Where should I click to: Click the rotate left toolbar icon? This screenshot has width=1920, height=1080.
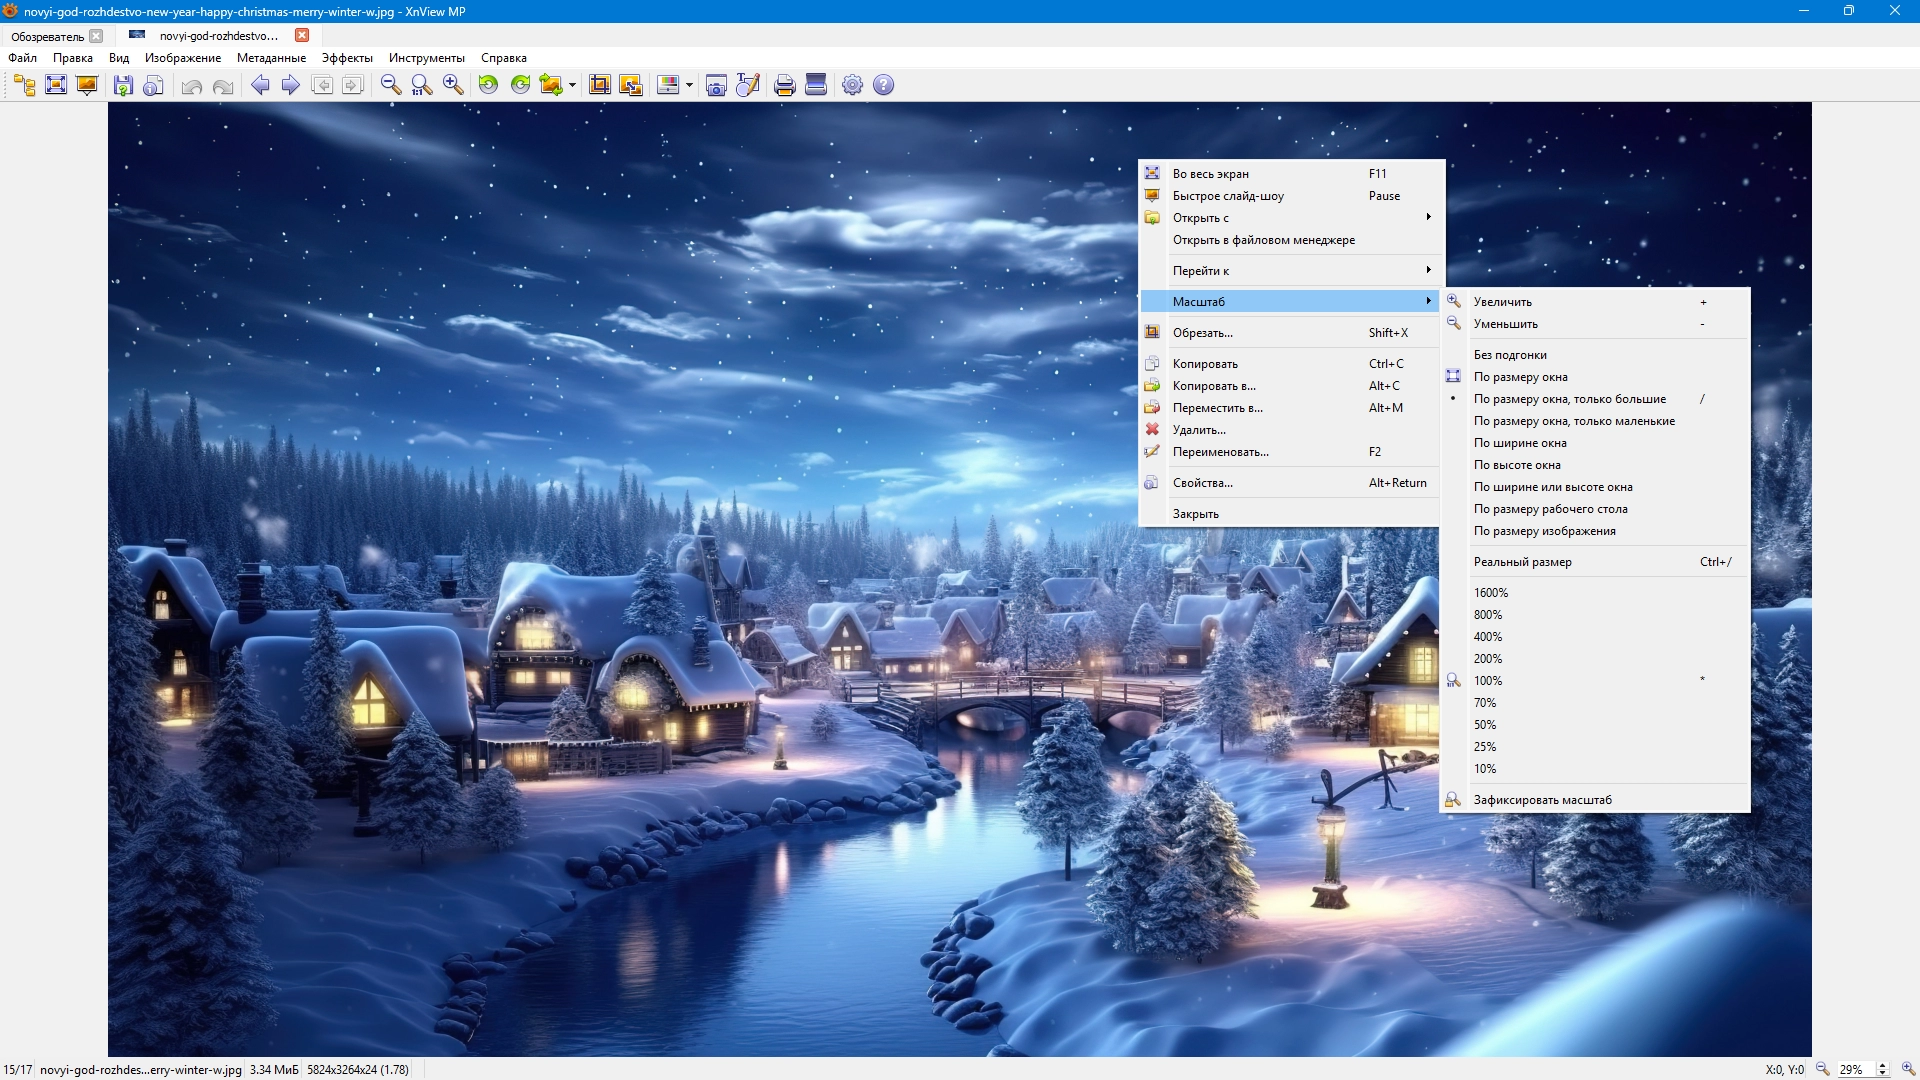[488, 85]
